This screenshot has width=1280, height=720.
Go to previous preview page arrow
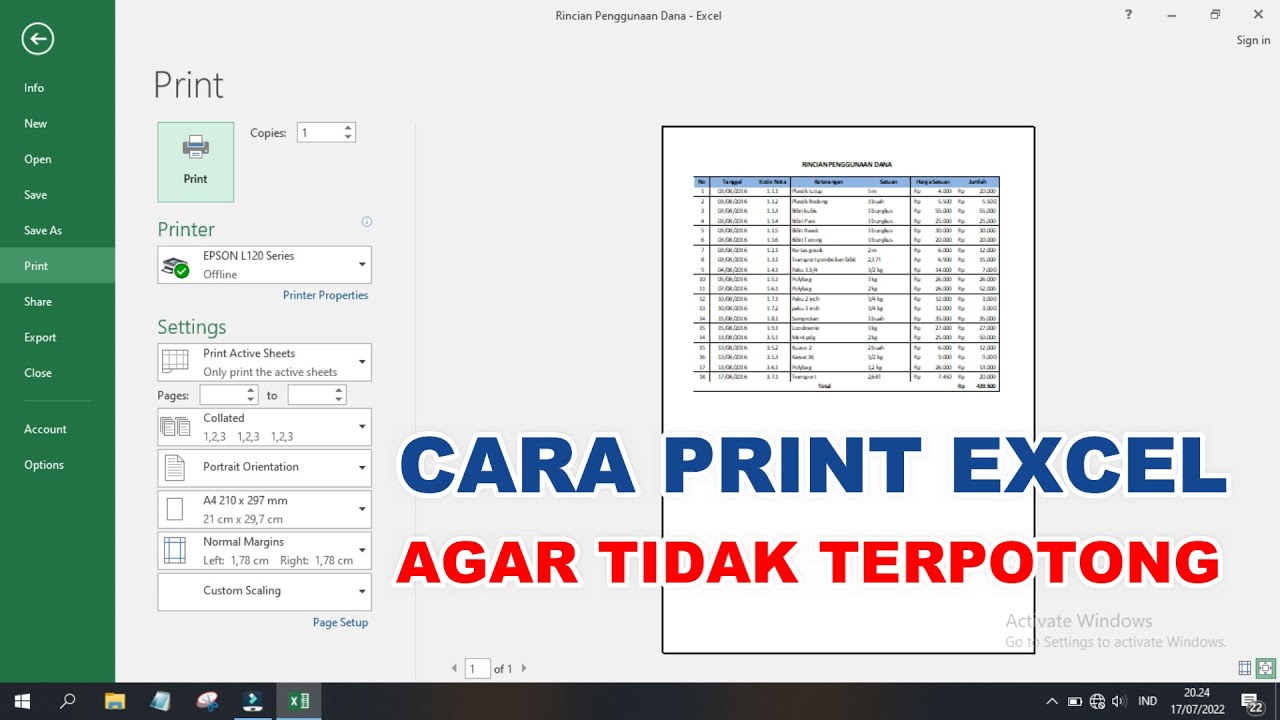454,668
